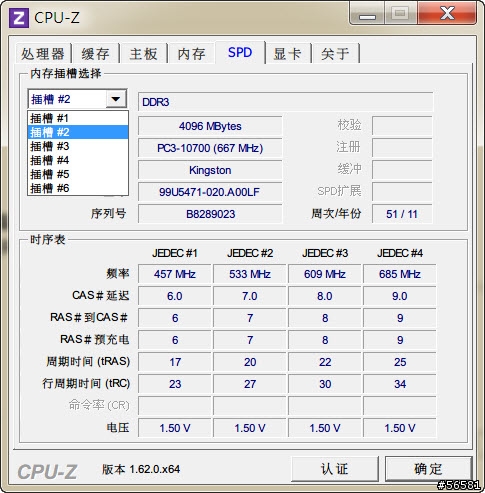Click the 认证 button

pyautogui.click(x=335, y=469)
